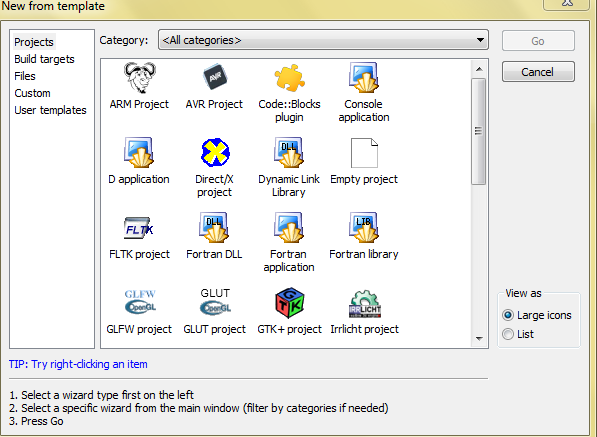The image size is (597, 437).
Task: Pick the Dynamic Link Library icon
Action: (x=289, y=153)
